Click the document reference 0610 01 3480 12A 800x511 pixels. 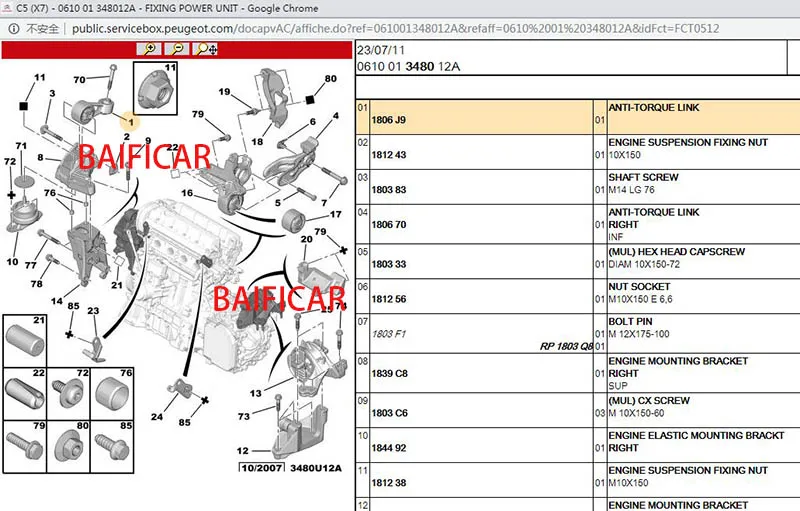tap(409, 67)
